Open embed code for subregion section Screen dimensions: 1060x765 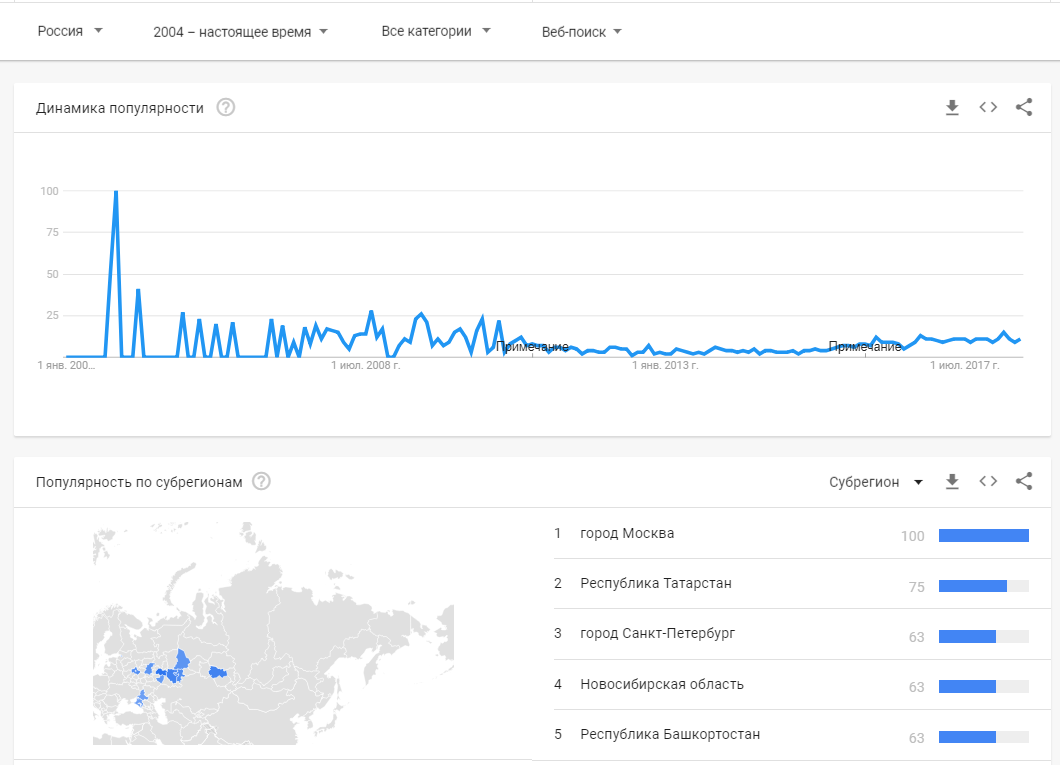pos(988,481)
